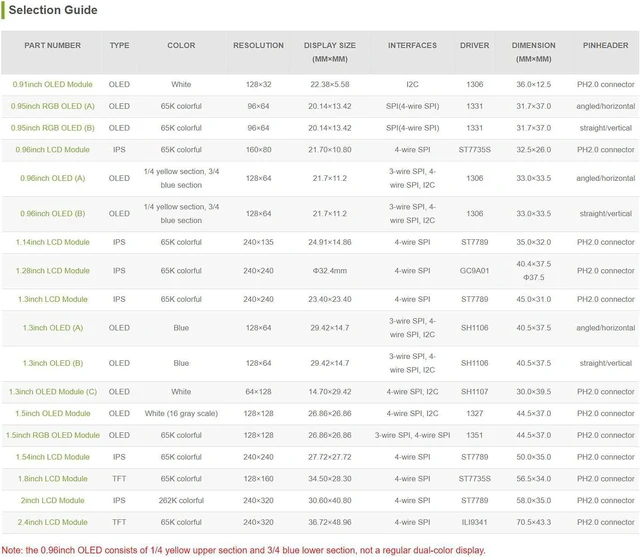
Task: Click the INTERFACES column header
Action: click(x=412, y=45)
